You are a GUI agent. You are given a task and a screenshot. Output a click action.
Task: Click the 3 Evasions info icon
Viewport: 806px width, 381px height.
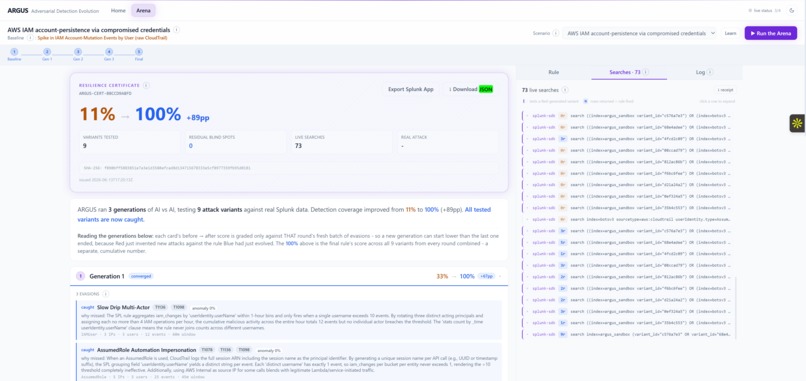(x=105, y=294)
